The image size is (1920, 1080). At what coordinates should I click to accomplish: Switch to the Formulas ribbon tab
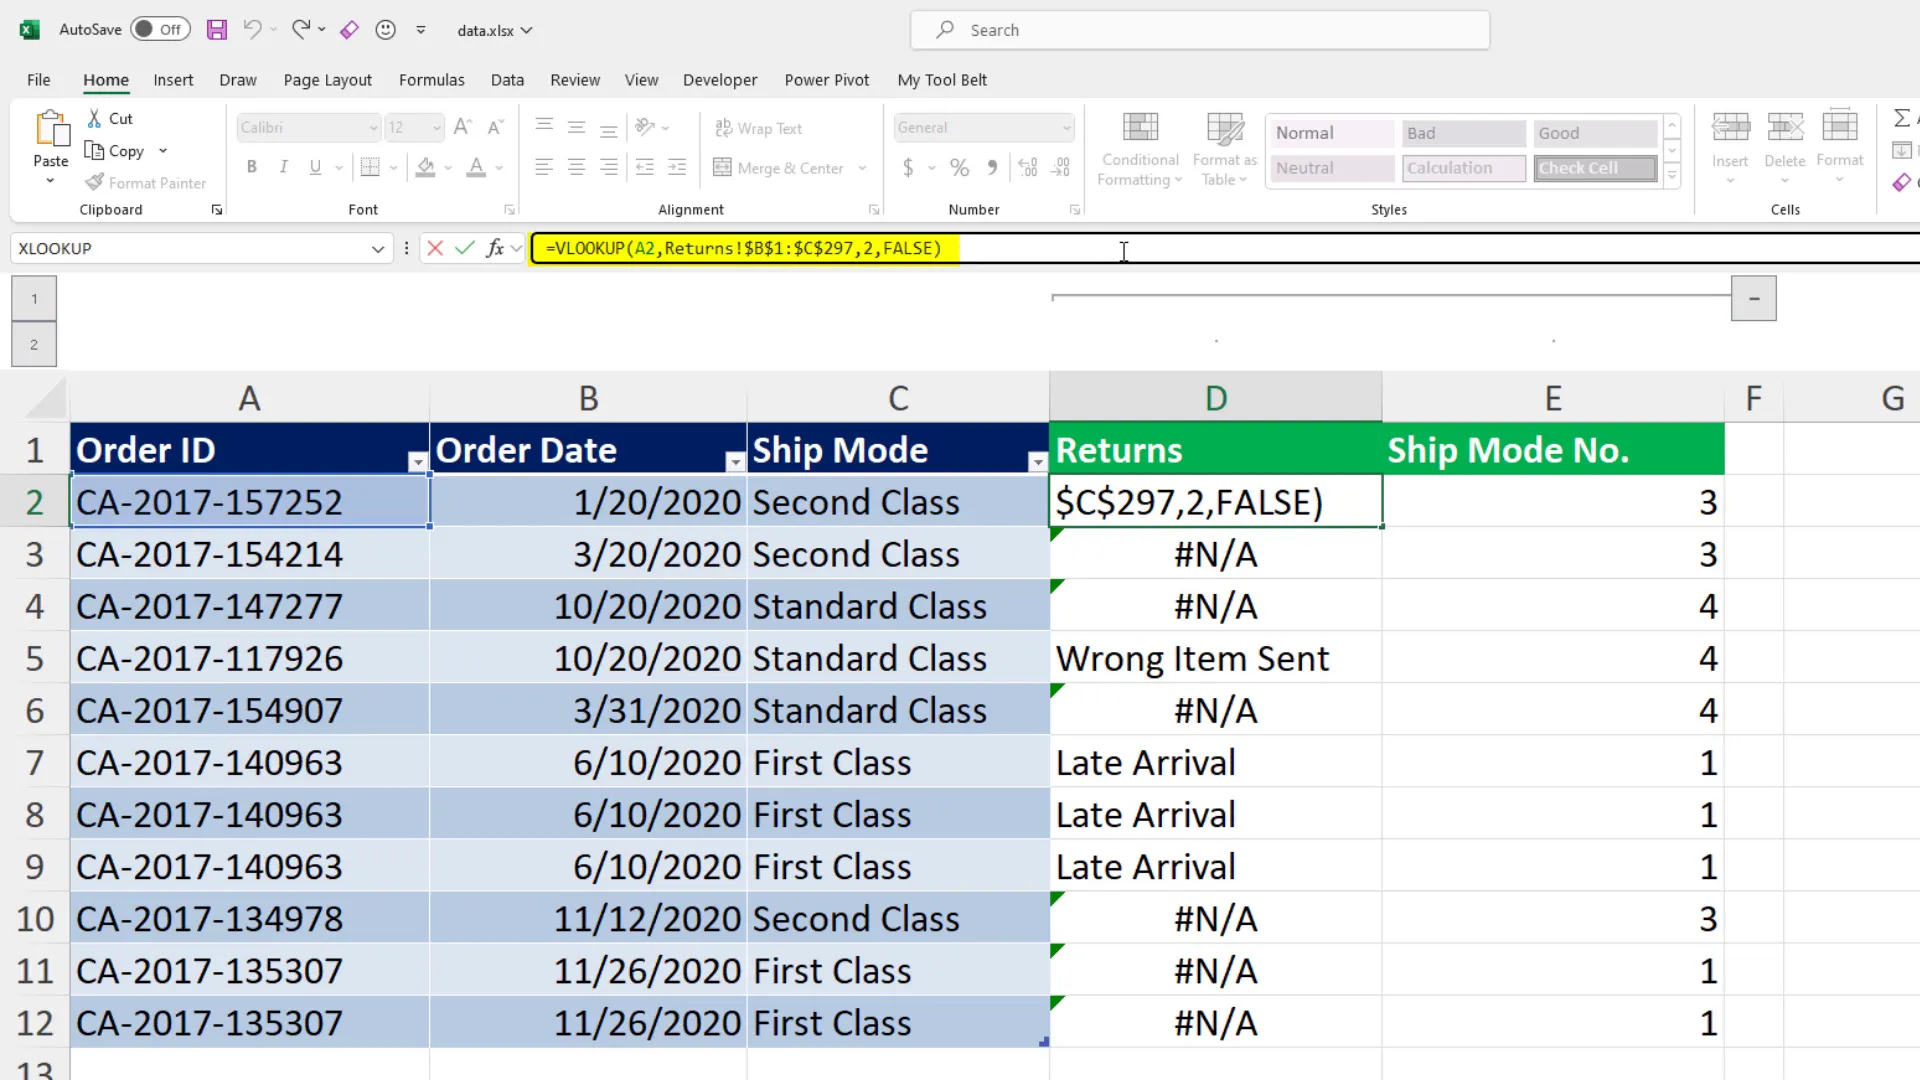pyautogui.click(x=431, y=79)
